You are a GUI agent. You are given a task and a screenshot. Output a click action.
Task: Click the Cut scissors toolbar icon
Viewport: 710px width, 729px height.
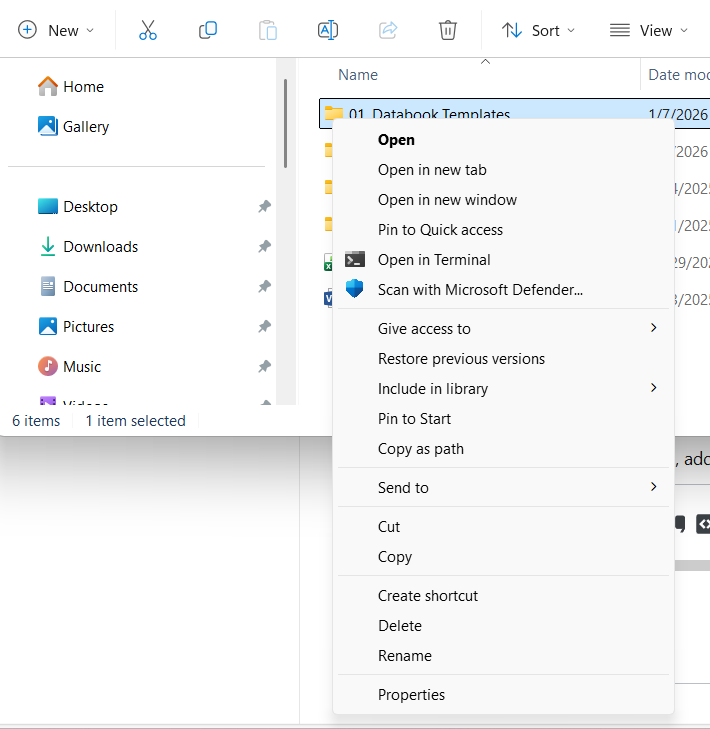click(x=148, y=31)
